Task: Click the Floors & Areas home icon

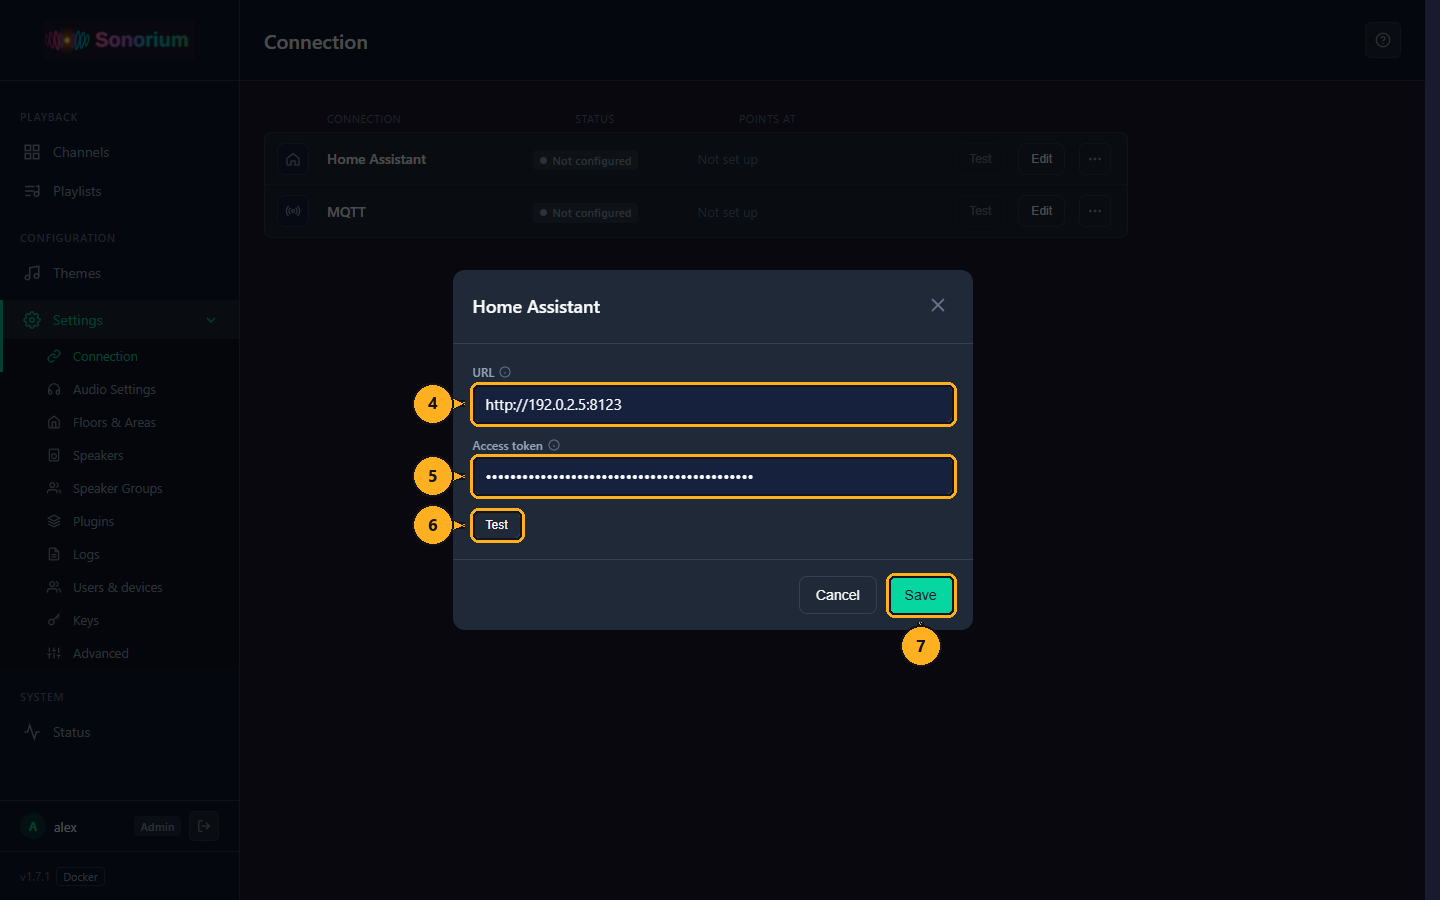Action: 54,422
